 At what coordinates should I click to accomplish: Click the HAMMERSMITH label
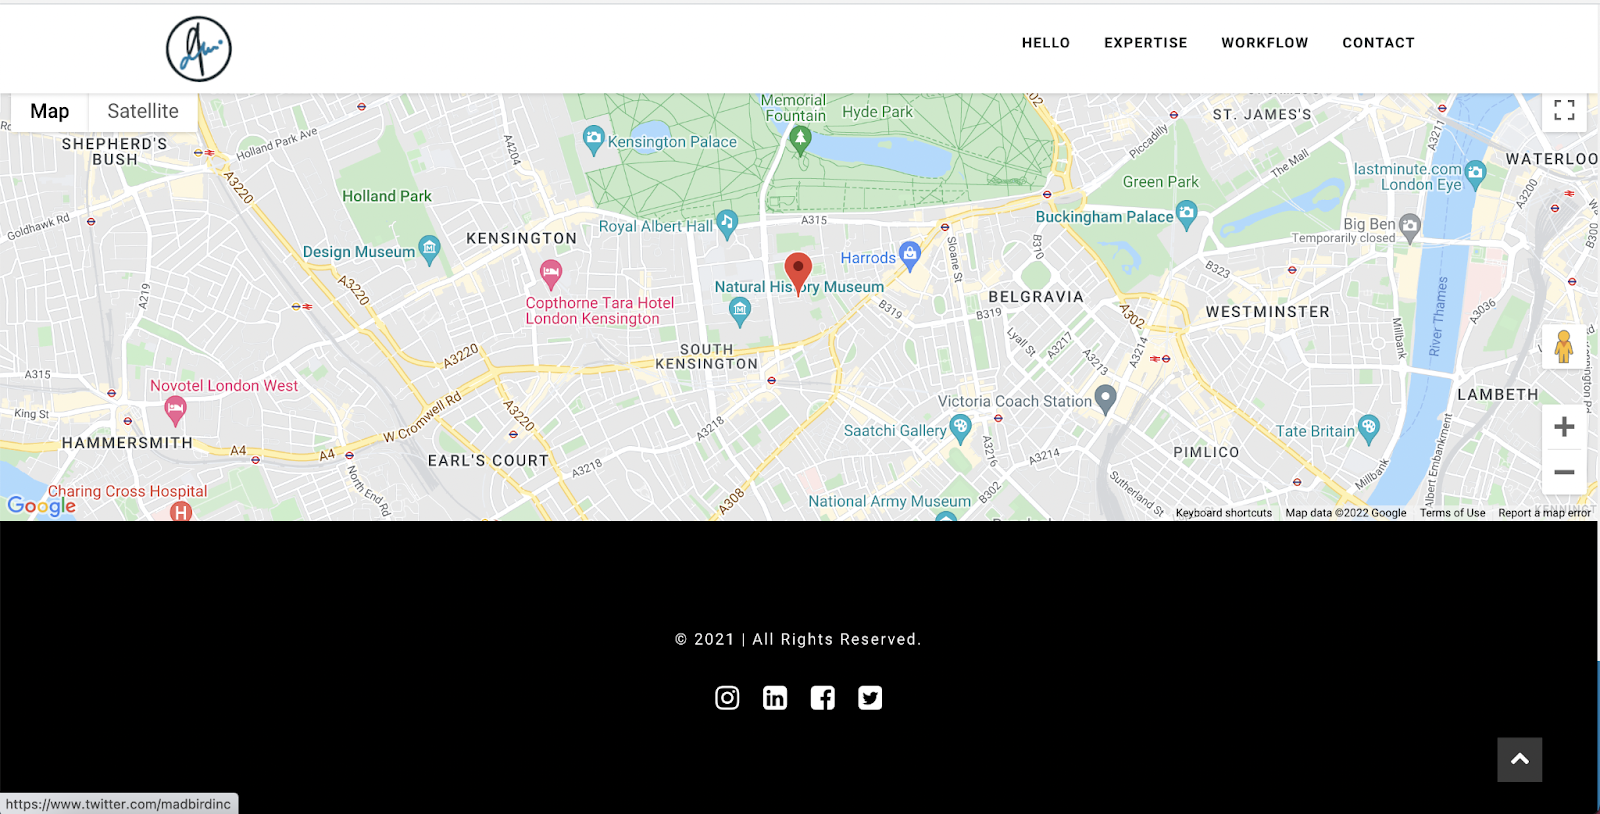tap(127, 443)
